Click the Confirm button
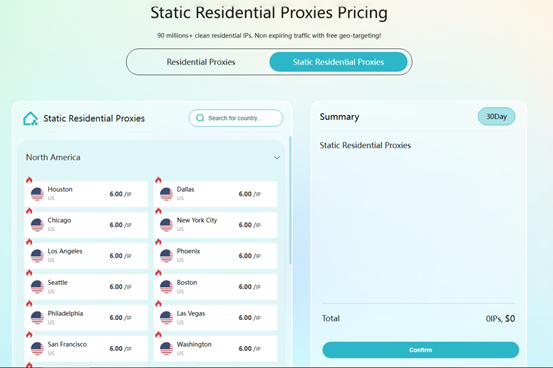Viewport: 553px width, 368px height. (420, 350)
